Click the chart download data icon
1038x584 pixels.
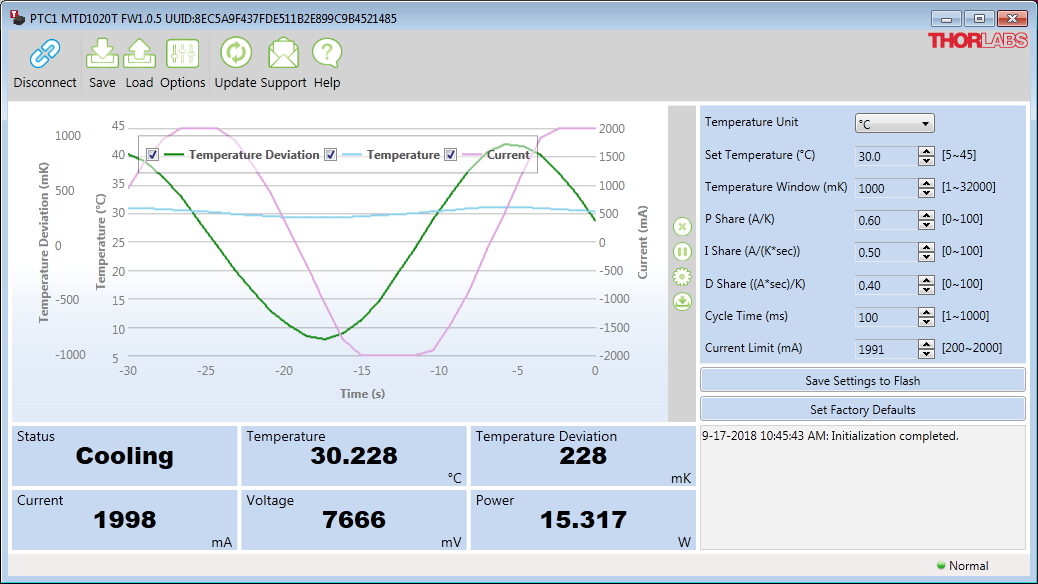click(682, 302)
